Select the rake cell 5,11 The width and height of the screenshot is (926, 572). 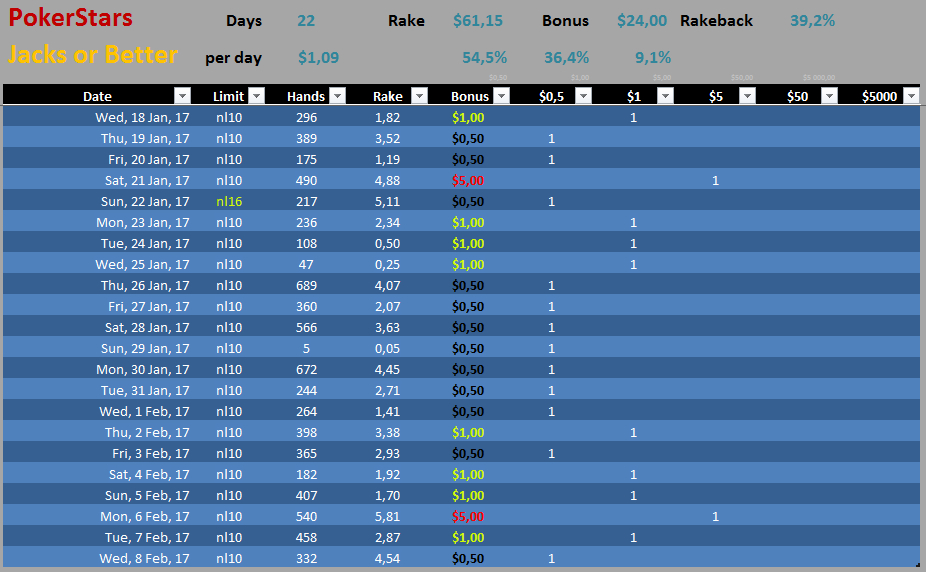click(387, 201)
